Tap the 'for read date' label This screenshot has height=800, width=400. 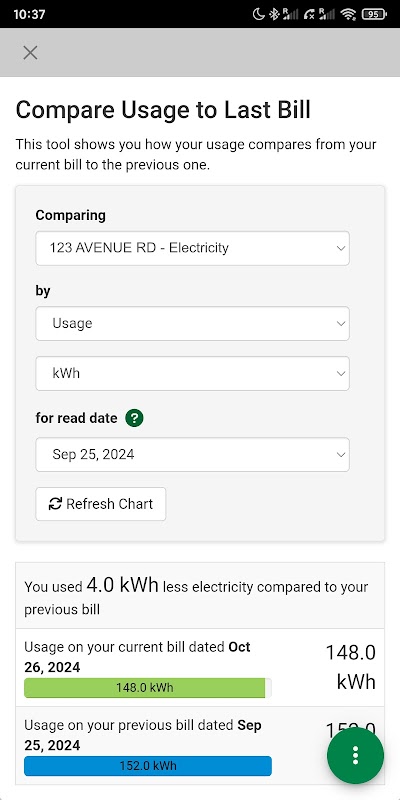coord(77,418)
